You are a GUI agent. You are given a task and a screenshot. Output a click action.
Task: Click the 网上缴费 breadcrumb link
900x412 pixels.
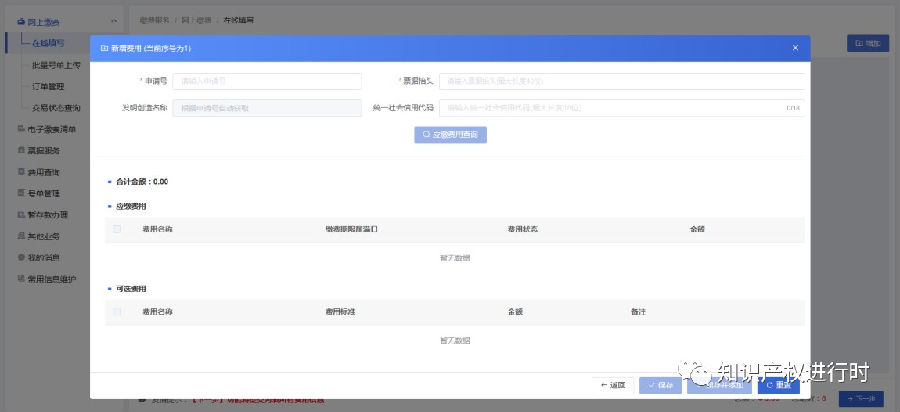[x=196, y=20]
